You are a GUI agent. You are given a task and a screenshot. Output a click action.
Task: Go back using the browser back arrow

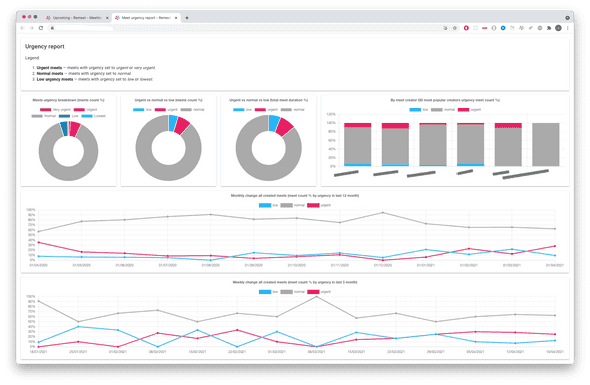tap(23, 28)
